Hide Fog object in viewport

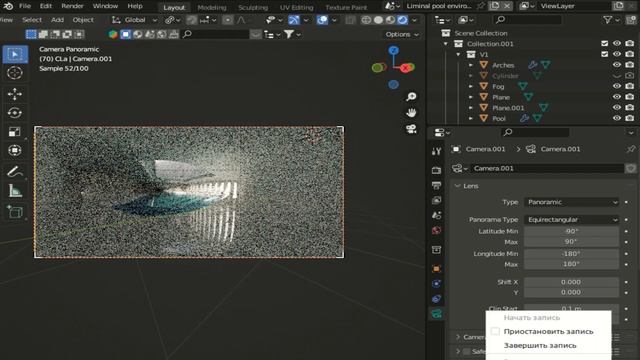(x=617, y=86)
